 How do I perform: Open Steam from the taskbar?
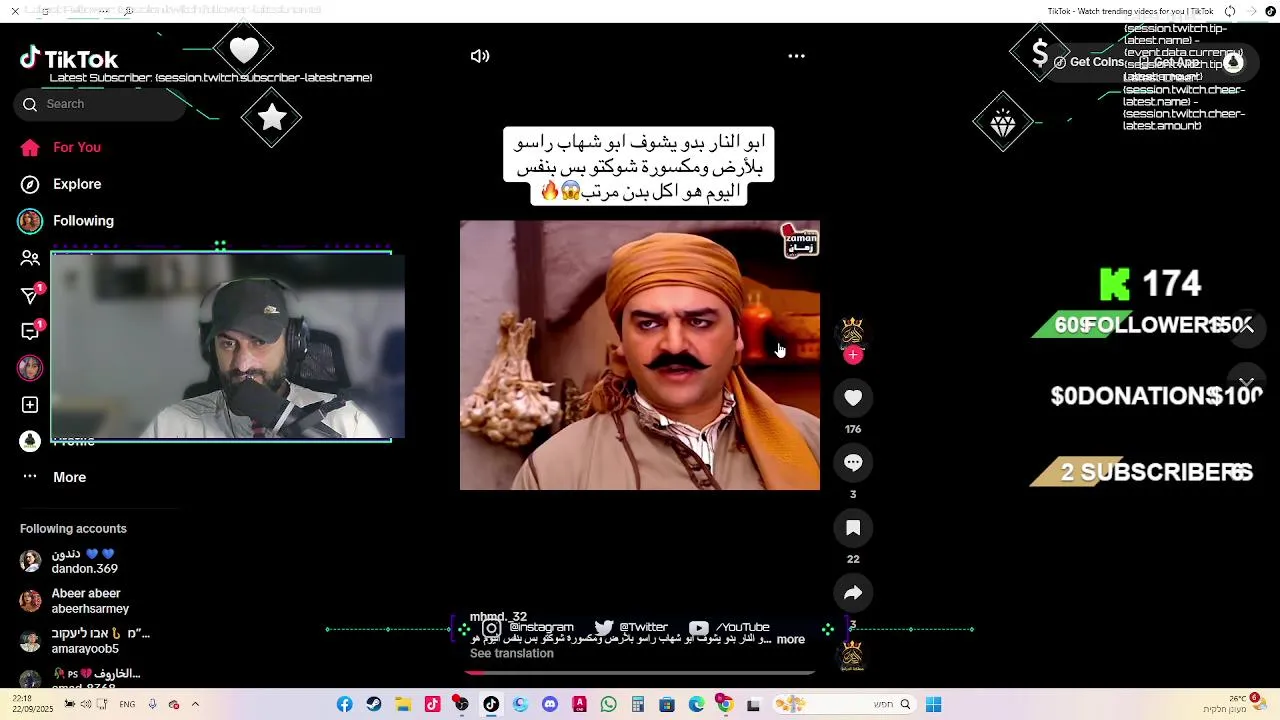(374, 705)
